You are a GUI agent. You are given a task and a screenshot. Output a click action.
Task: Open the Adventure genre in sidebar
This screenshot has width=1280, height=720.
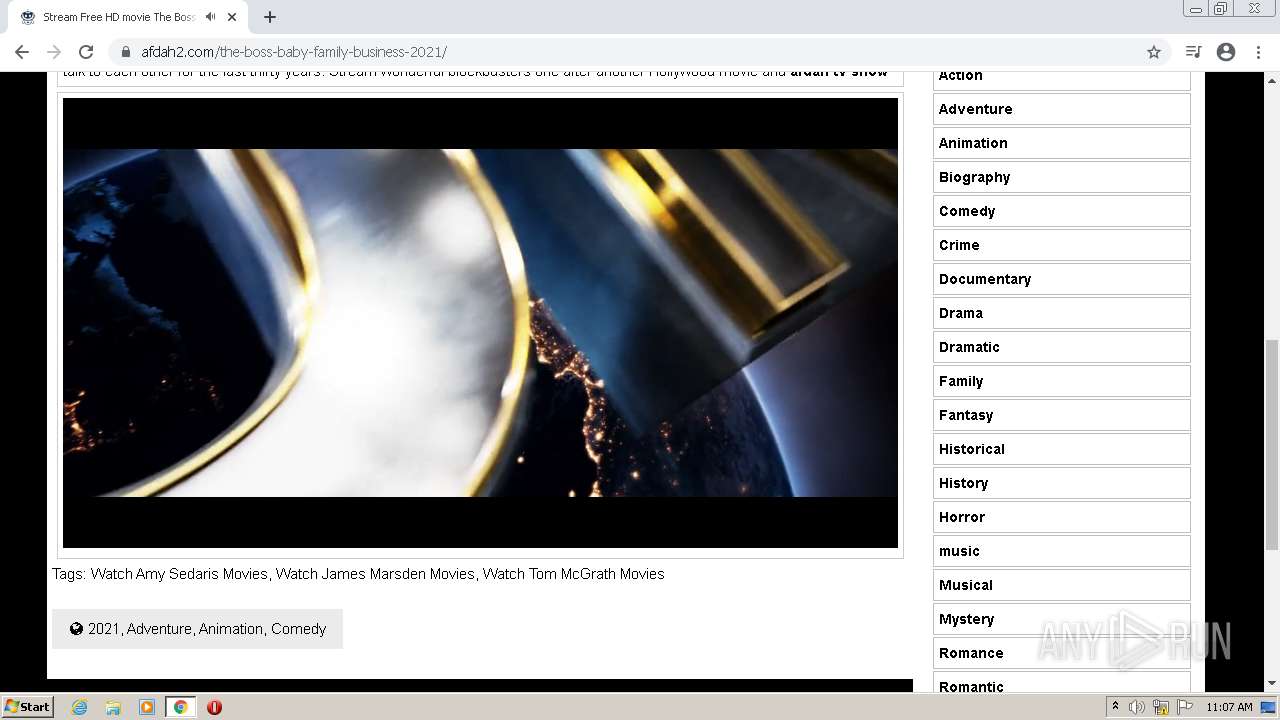coord(1062,109)
